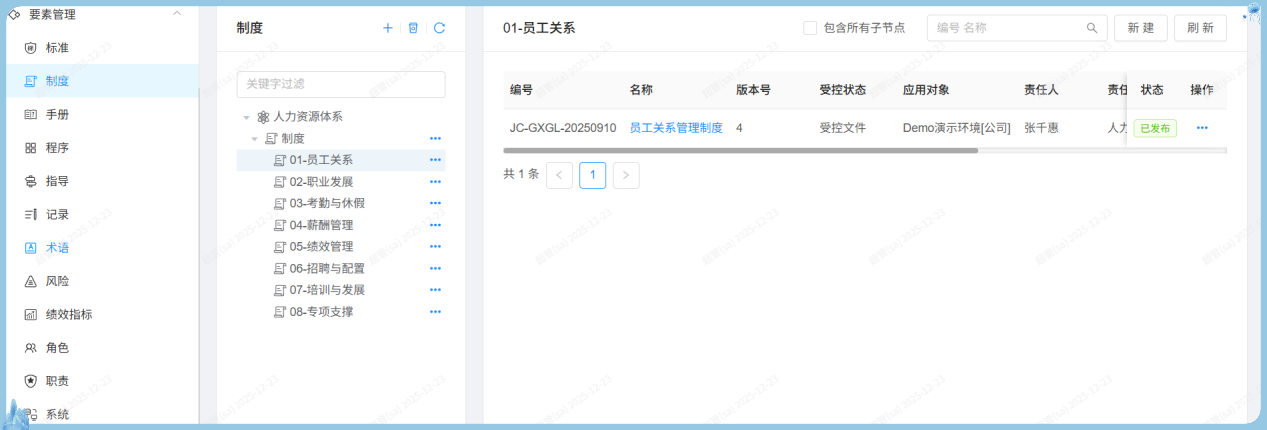Click the 张千惠 responsible person cell
This screenshot has width=1267, height=430.
1041,128
